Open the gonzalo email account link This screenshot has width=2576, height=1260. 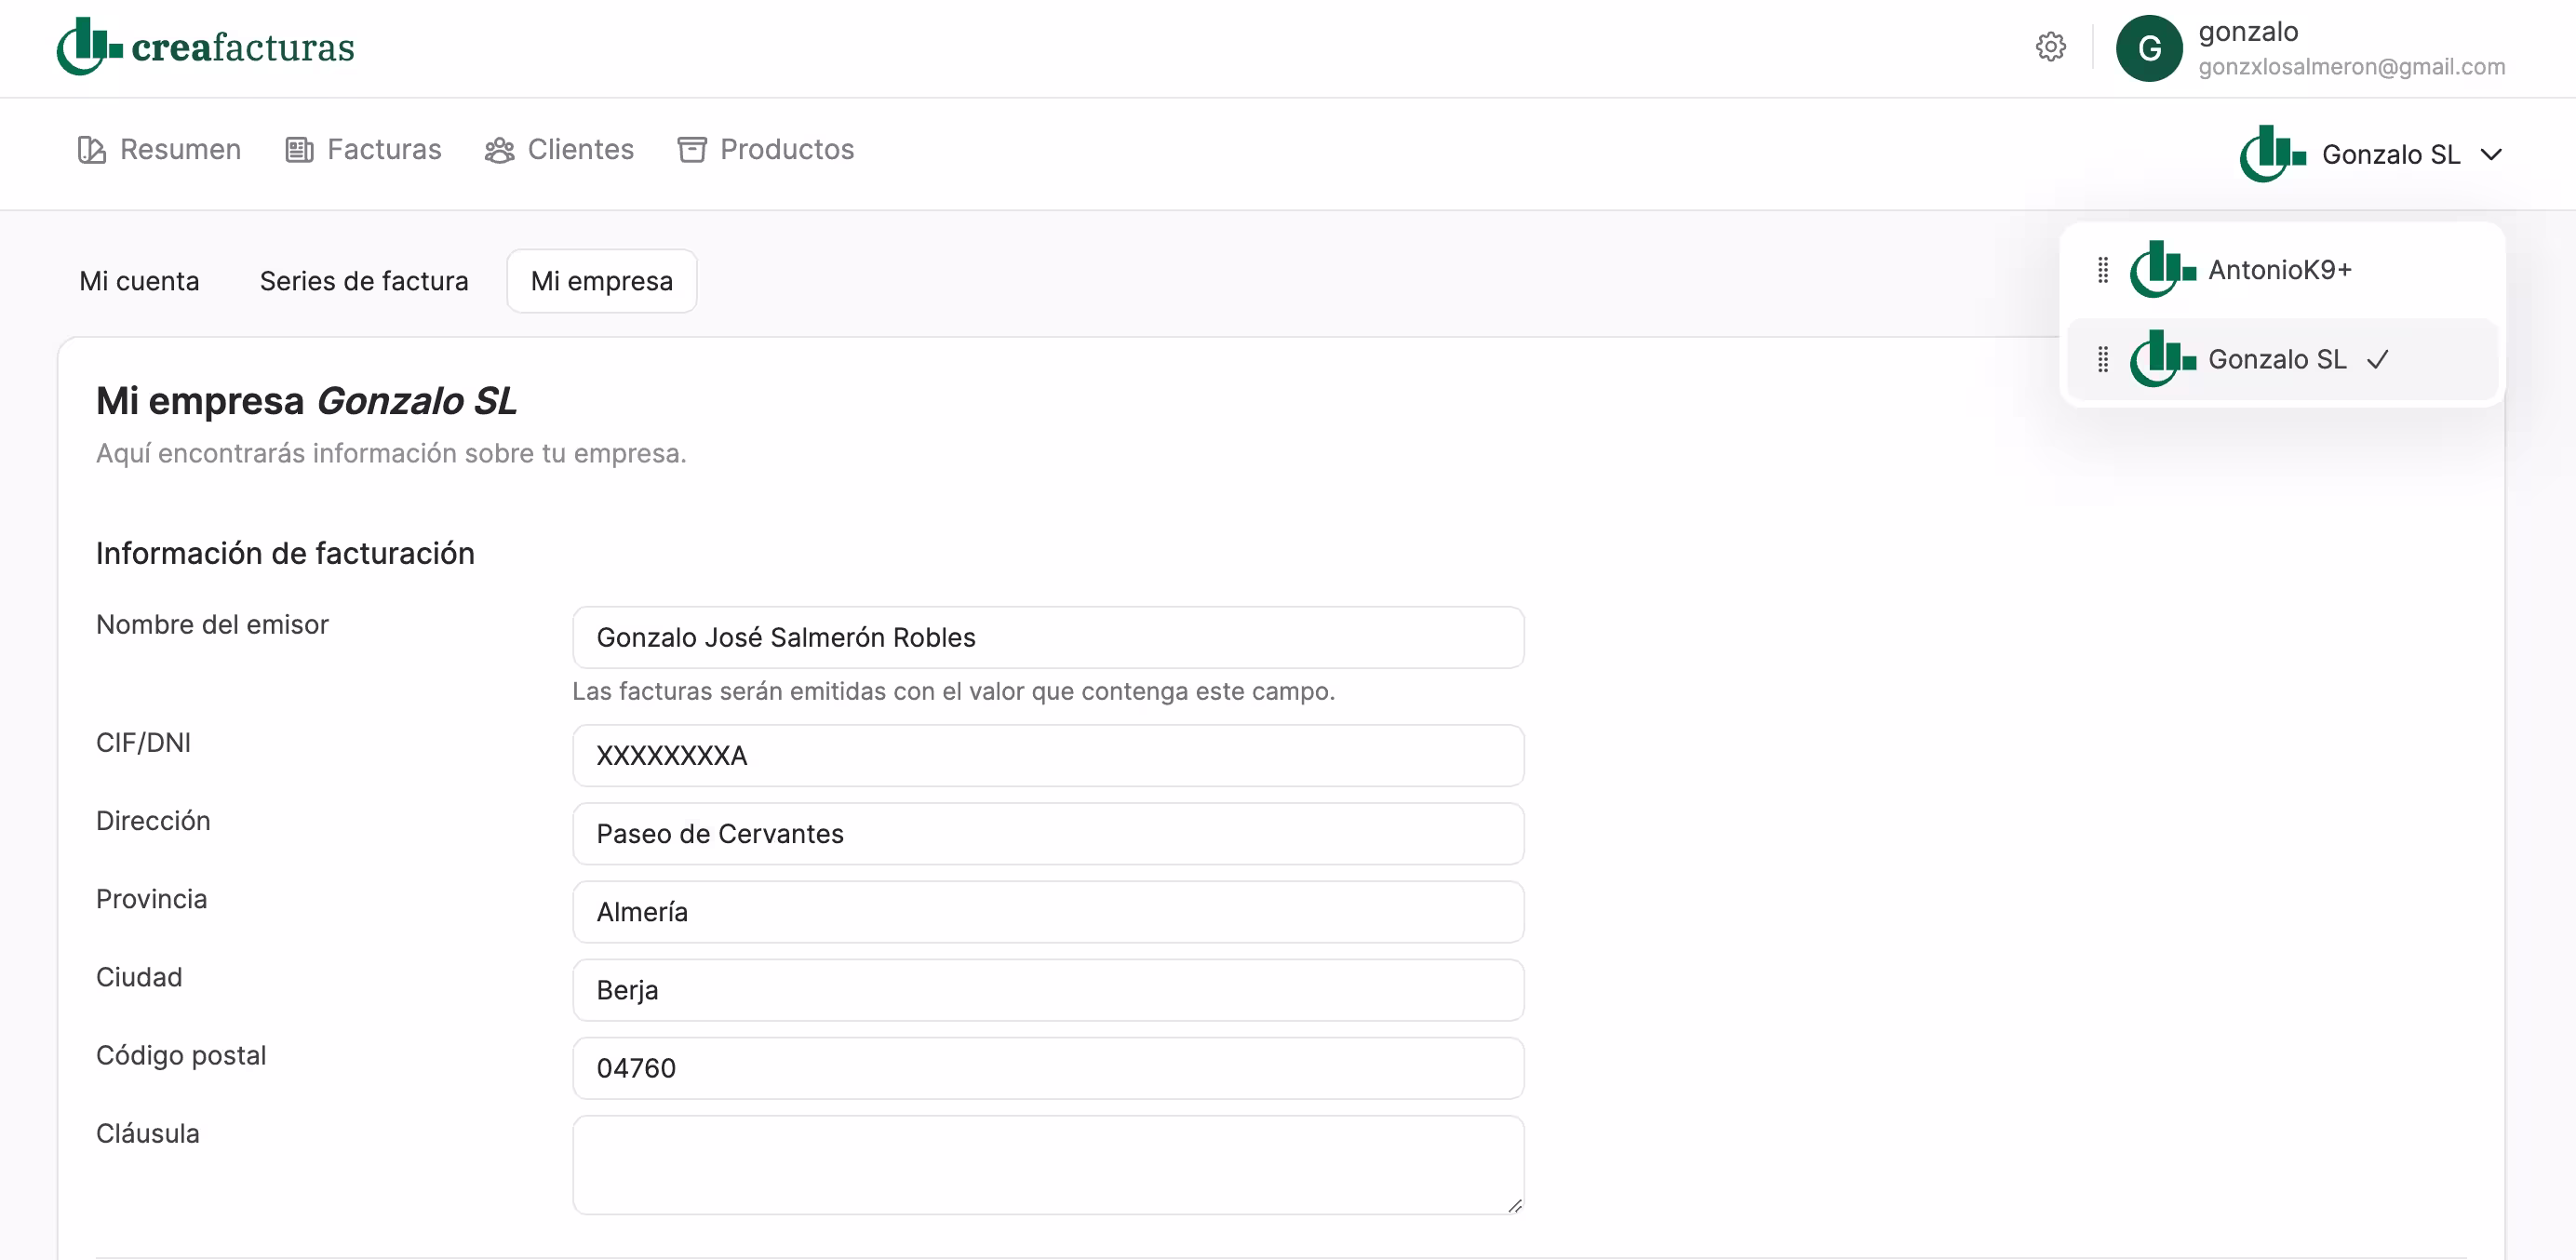click(2351, 67)
